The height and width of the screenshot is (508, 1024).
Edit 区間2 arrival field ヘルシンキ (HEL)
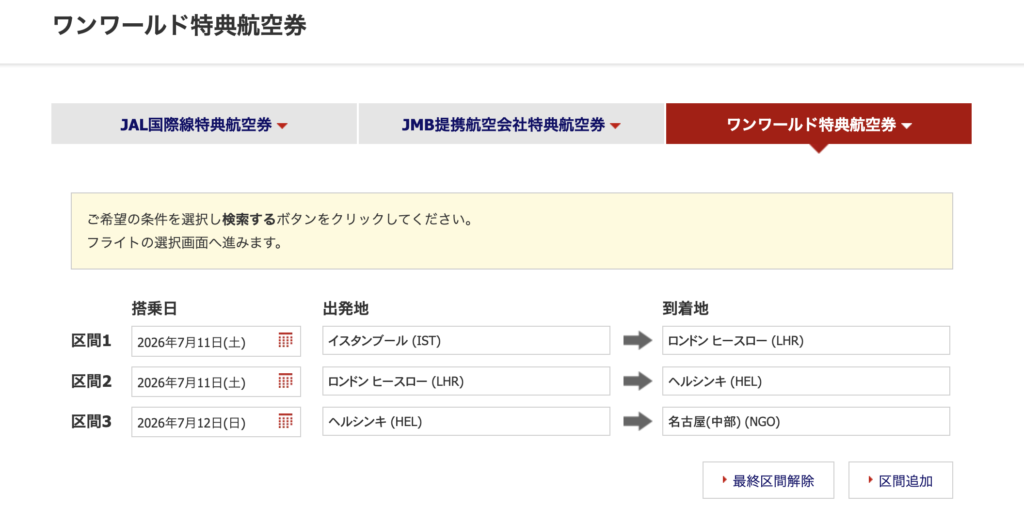[x=806, y=381]
